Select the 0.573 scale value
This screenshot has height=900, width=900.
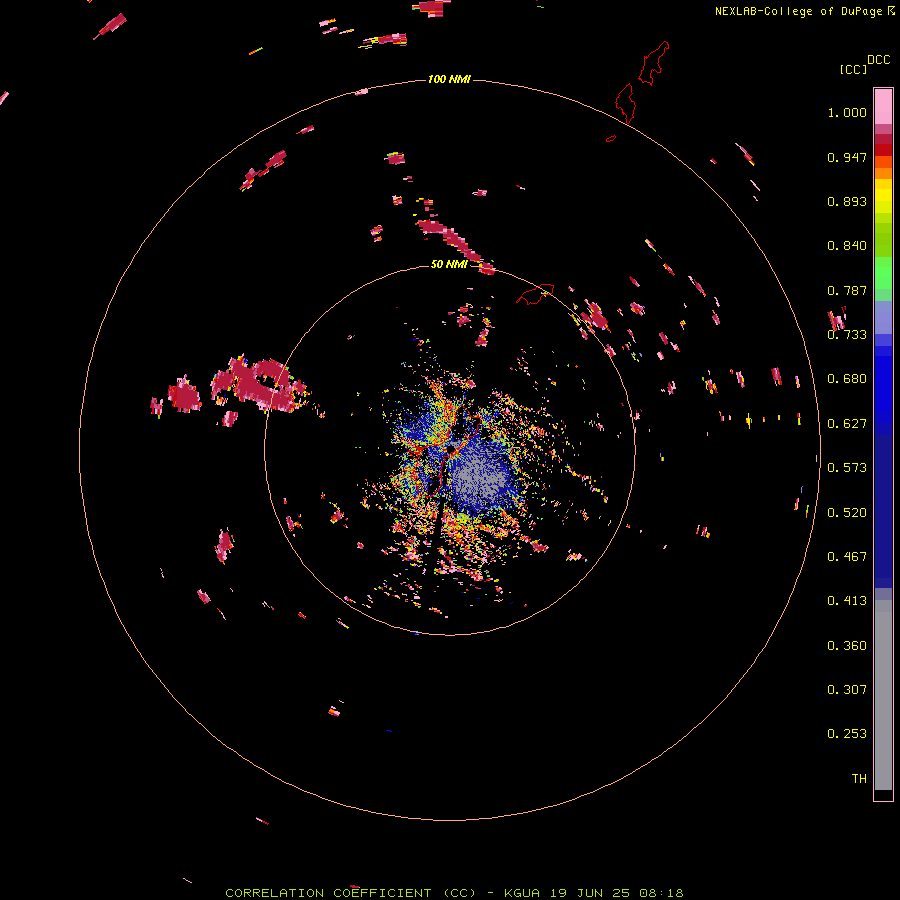(847, 468)
